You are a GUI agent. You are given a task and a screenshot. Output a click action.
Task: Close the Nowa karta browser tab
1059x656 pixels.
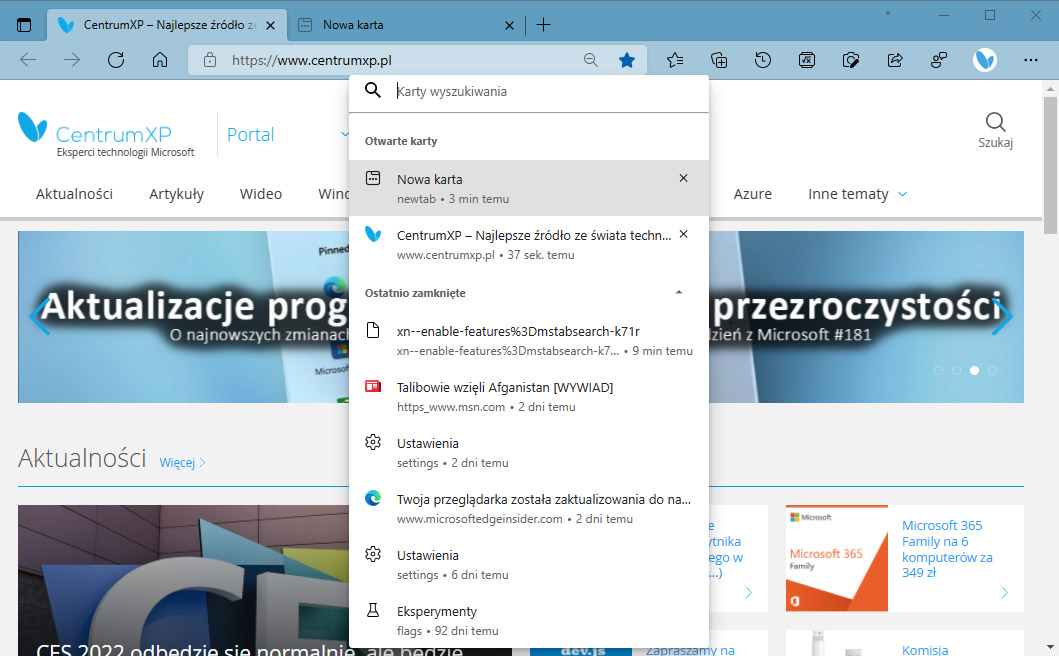point(509,26)
